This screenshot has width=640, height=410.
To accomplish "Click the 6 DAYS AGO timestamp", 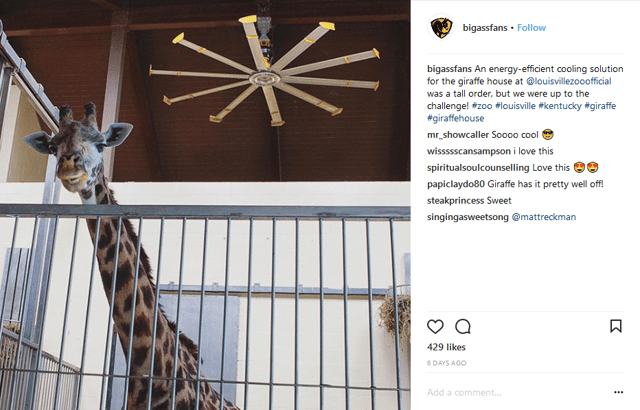I will click(x=447, y=363).
